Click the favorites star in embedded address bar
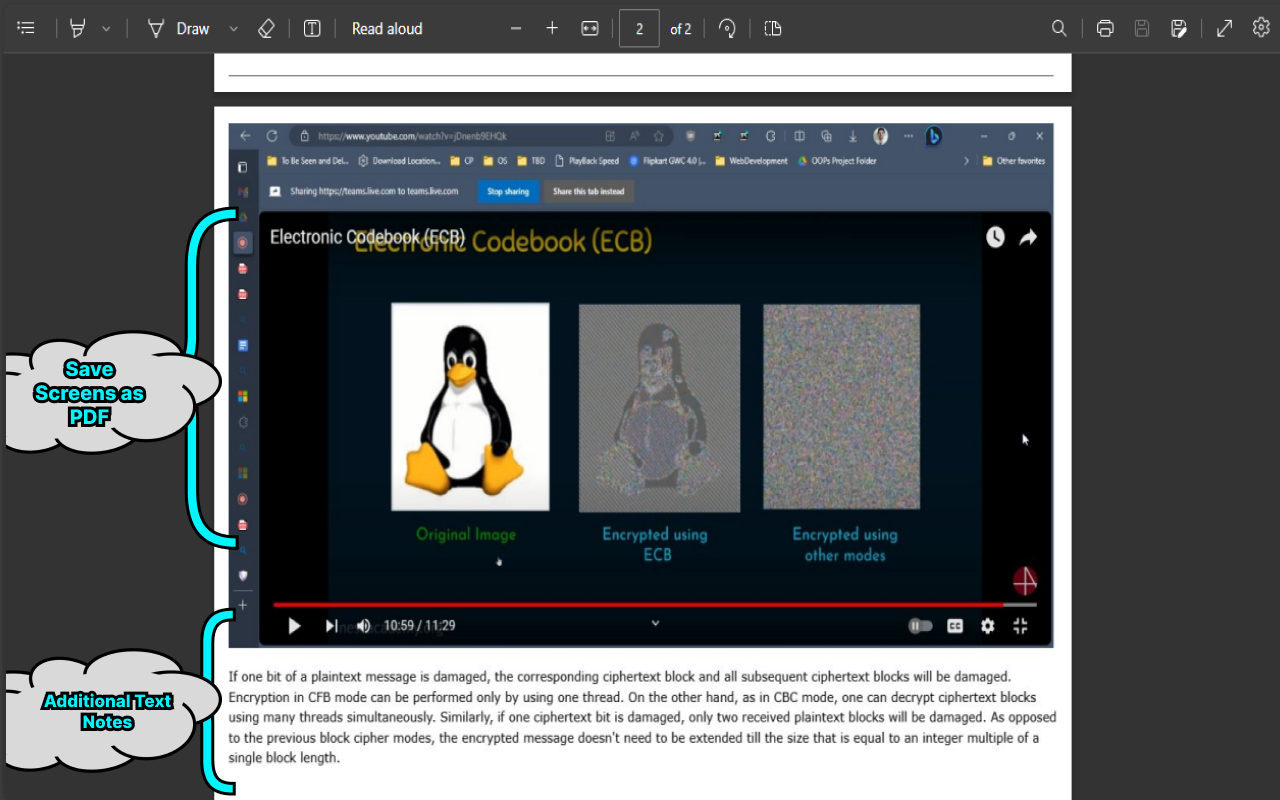 click(x=659, y=136)
